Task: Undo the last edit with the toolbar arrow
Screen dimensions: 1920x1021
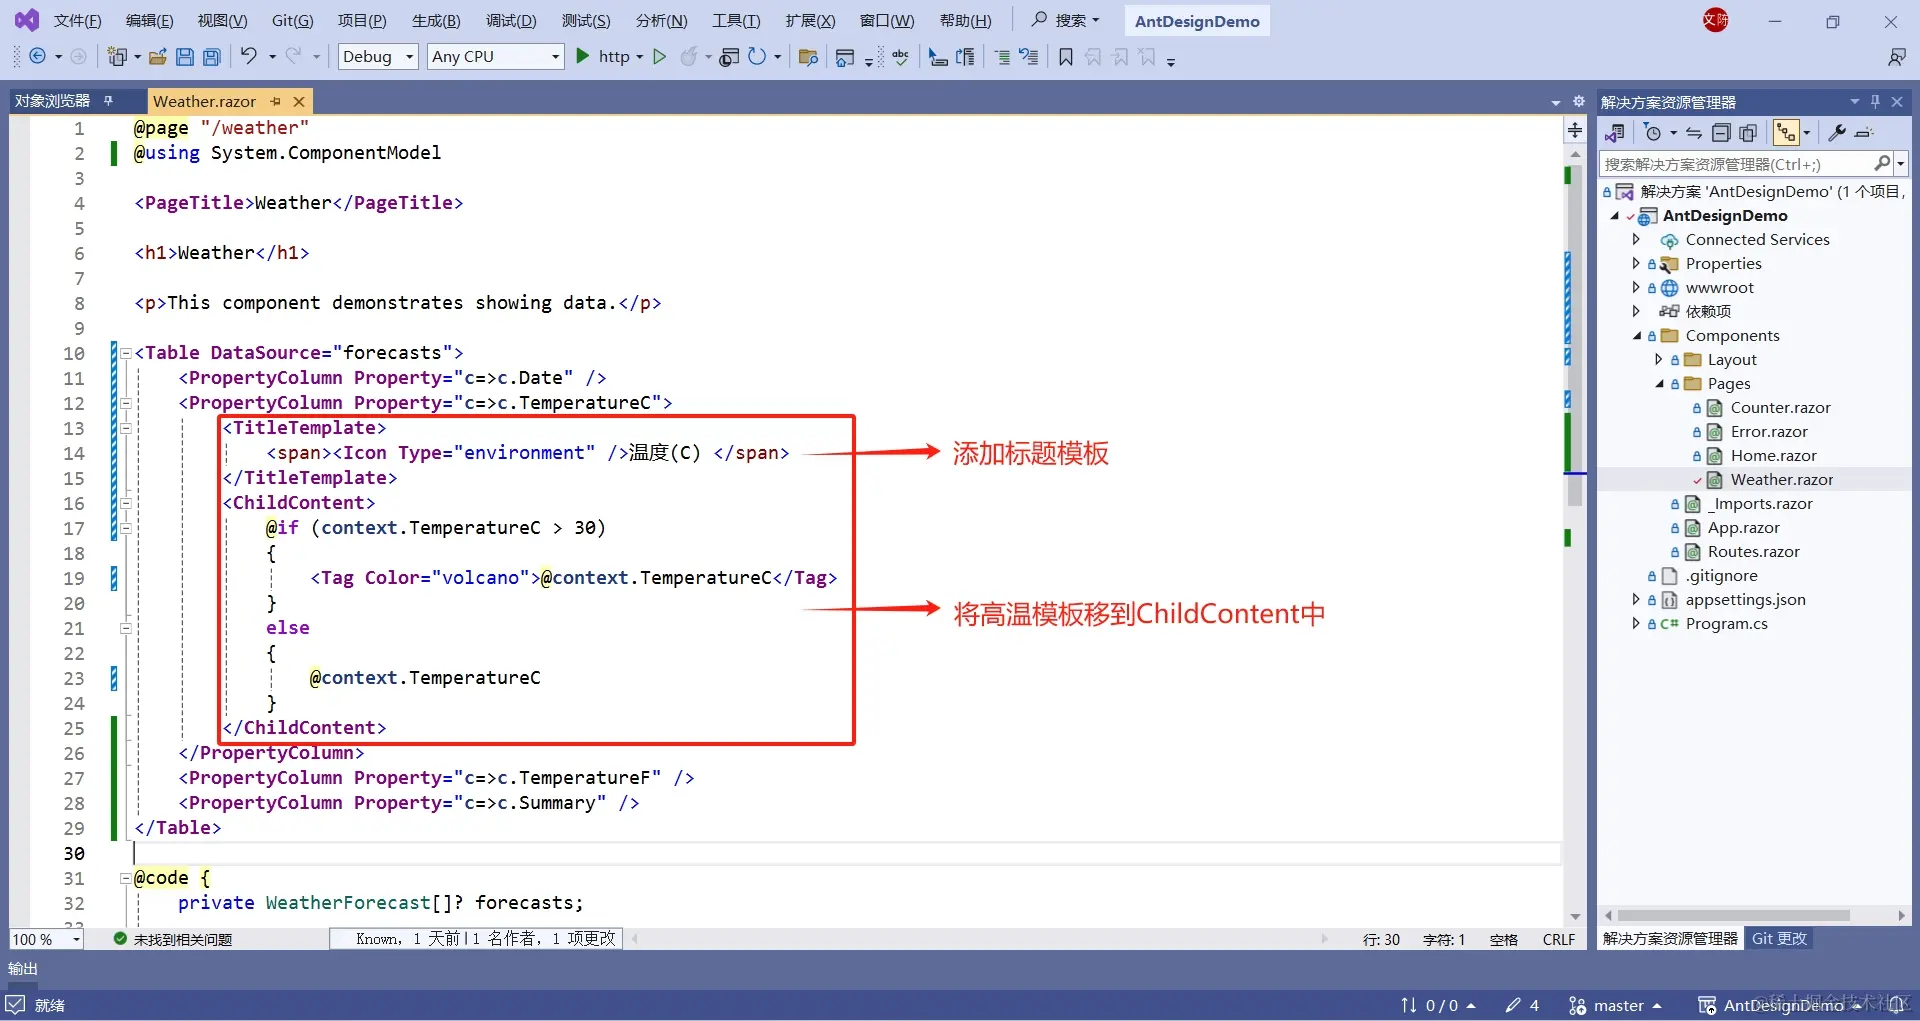Action: pos(248,56)
